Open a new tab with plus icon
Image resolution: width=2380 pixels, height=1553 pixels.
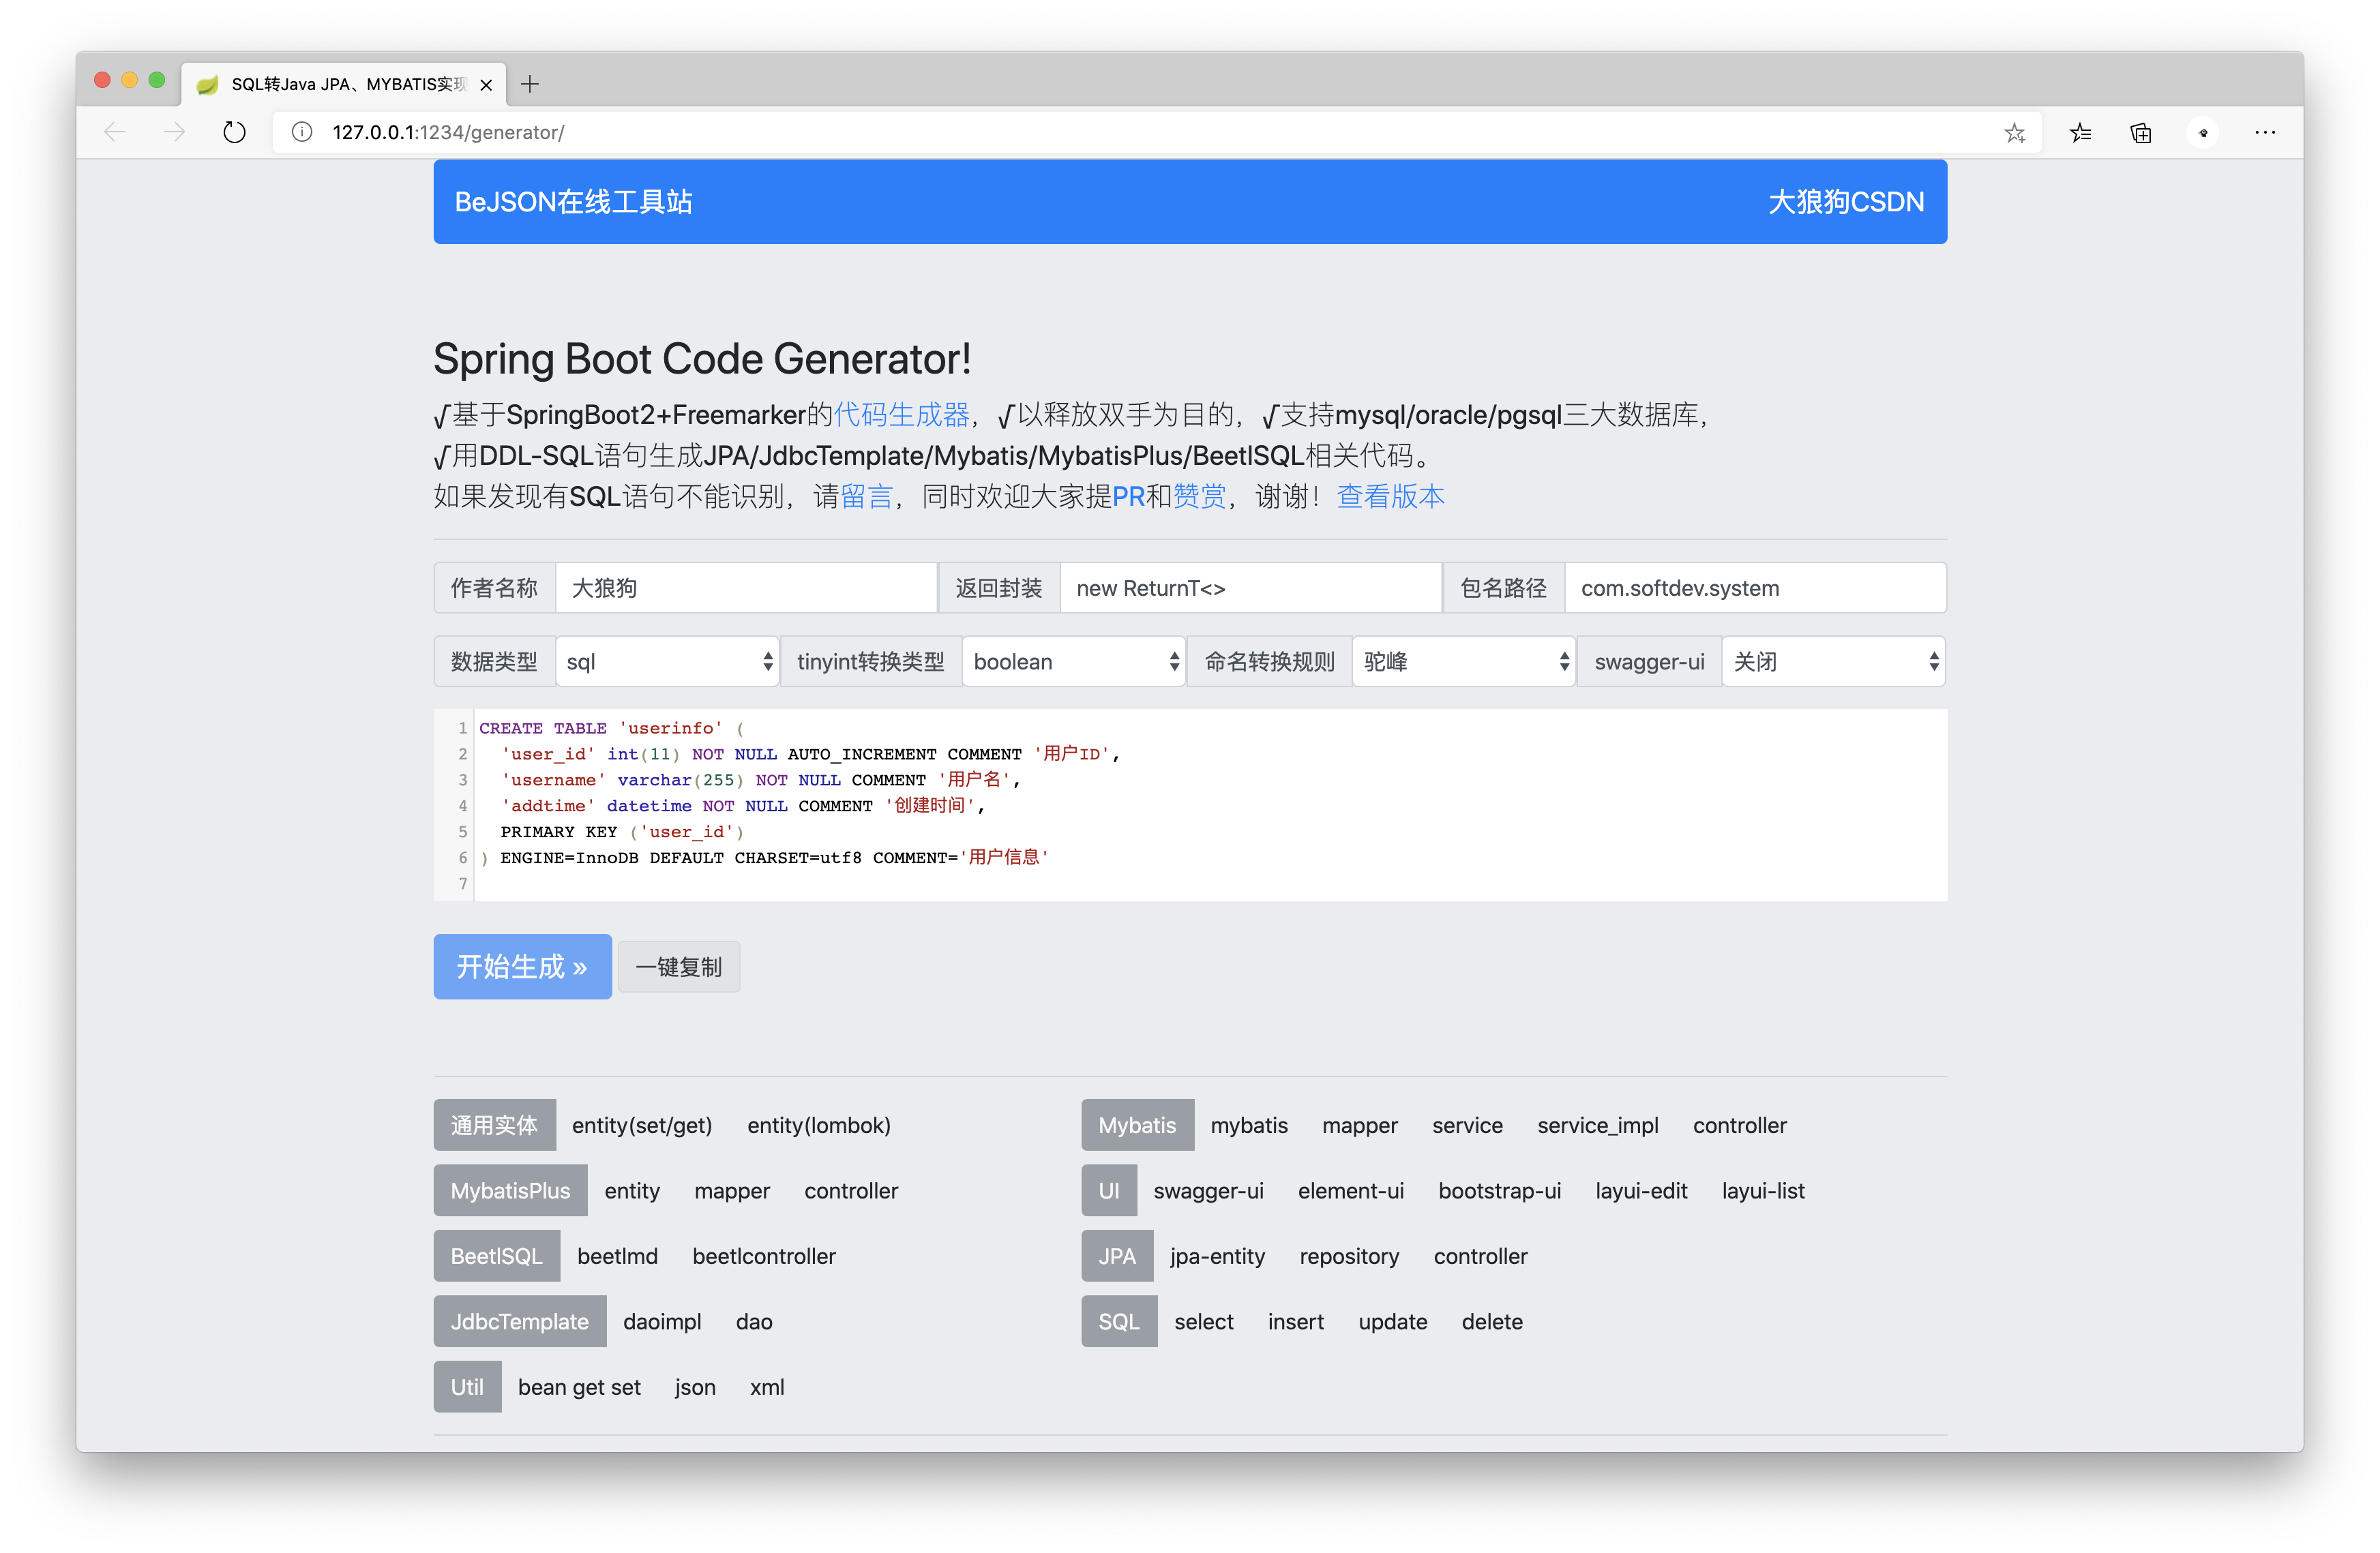coord(530,84)
